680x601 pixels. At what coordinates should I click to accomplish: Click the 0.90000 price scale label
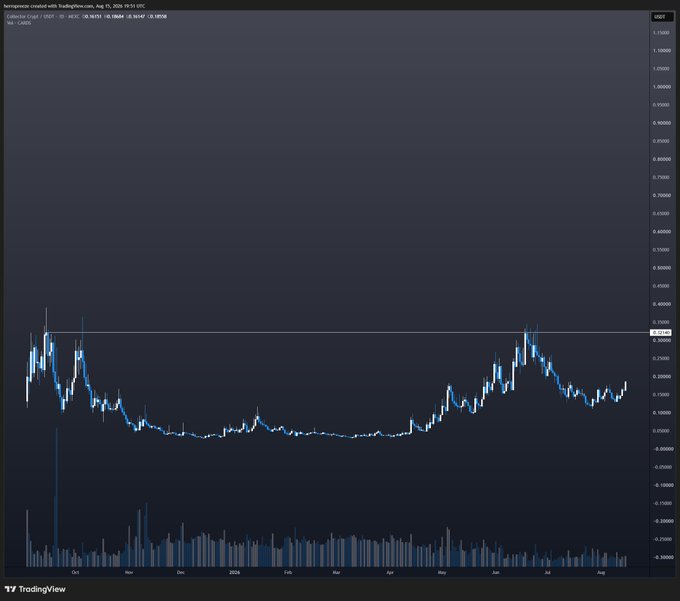pyautogui.click(x=661, y=123)
